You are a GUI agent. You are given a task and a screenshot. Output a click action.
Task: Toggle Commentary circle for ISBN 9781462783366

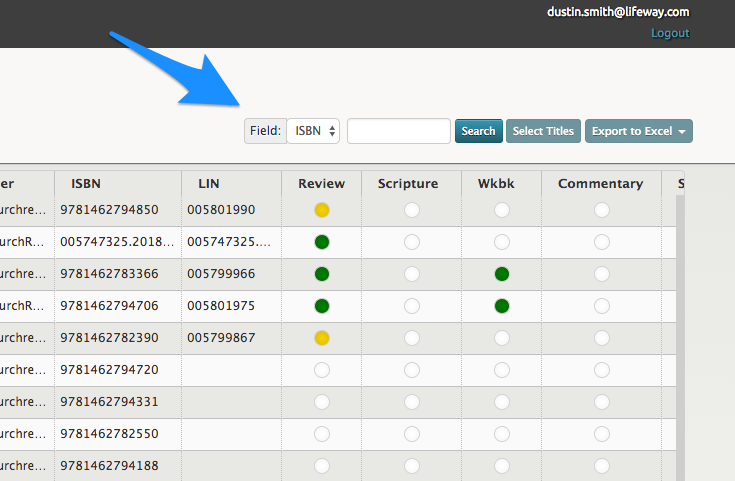click(601, 274)
